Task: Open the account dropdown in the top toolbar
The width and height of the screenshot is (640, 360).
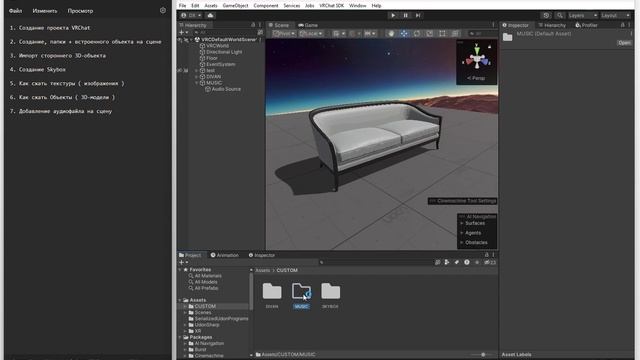Action: point(191,15)
